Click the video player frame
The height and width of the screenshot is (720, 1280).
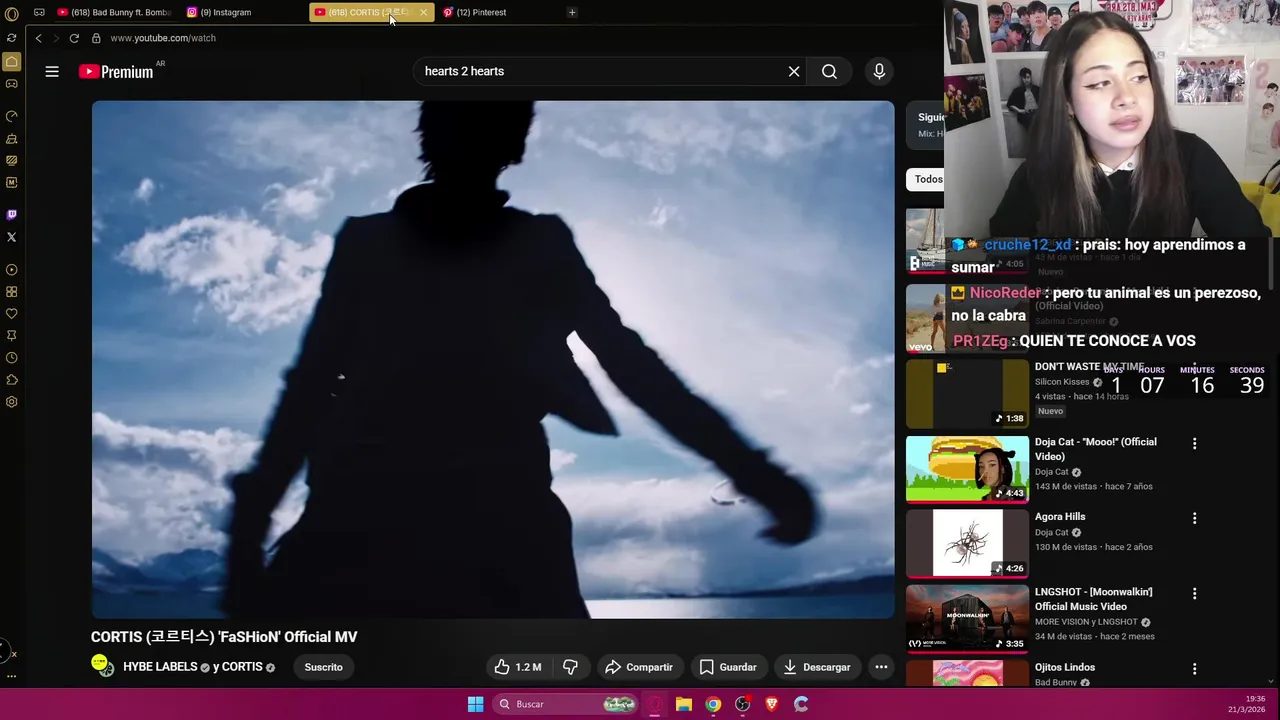click(493, 360)
